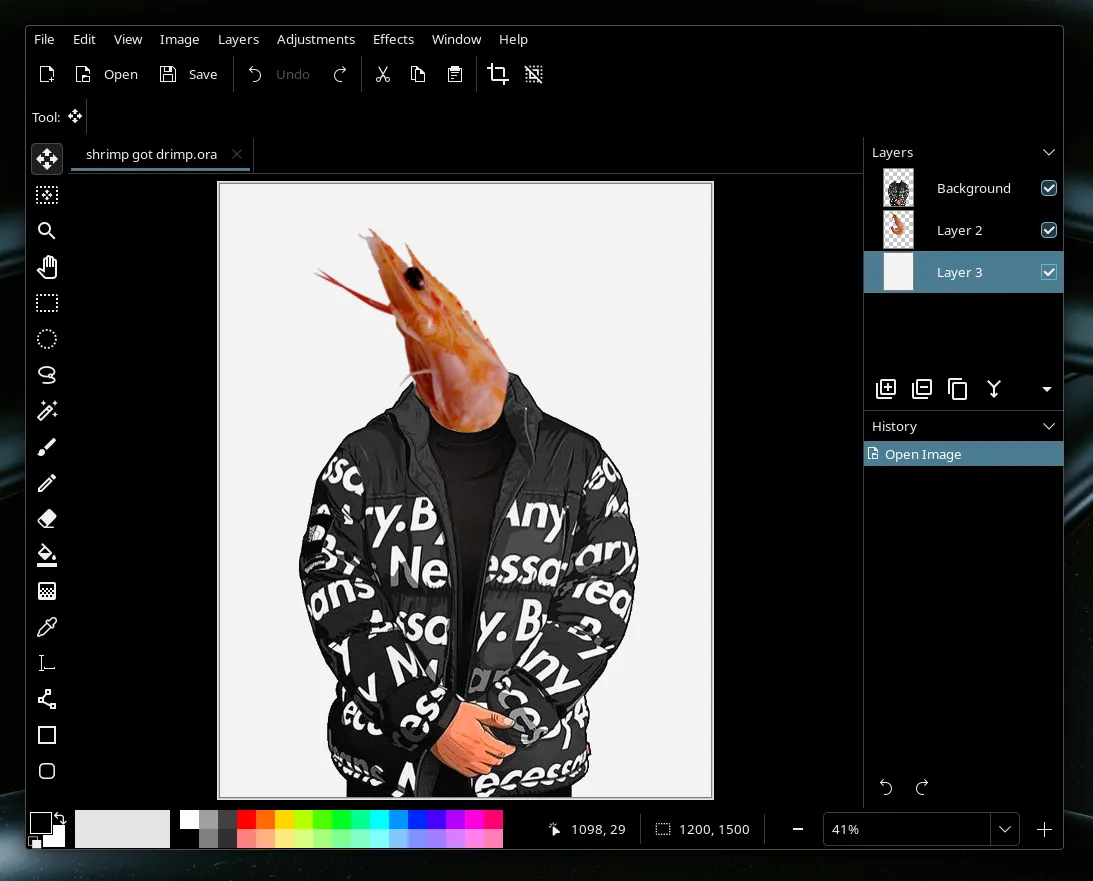Screen dimensions: 1093x881
Task: Disable visibility of Layer 3
Action: (1049, 272)
